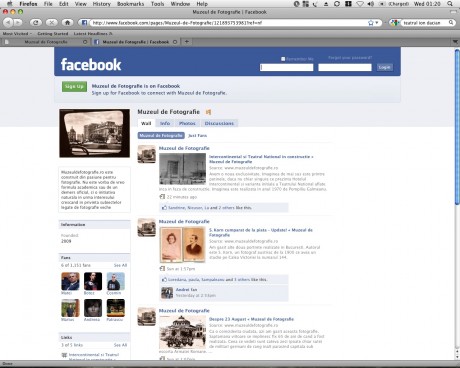Open the Edit menu
This screenshot has height=368, width=460.
click(x=64, y=4)
